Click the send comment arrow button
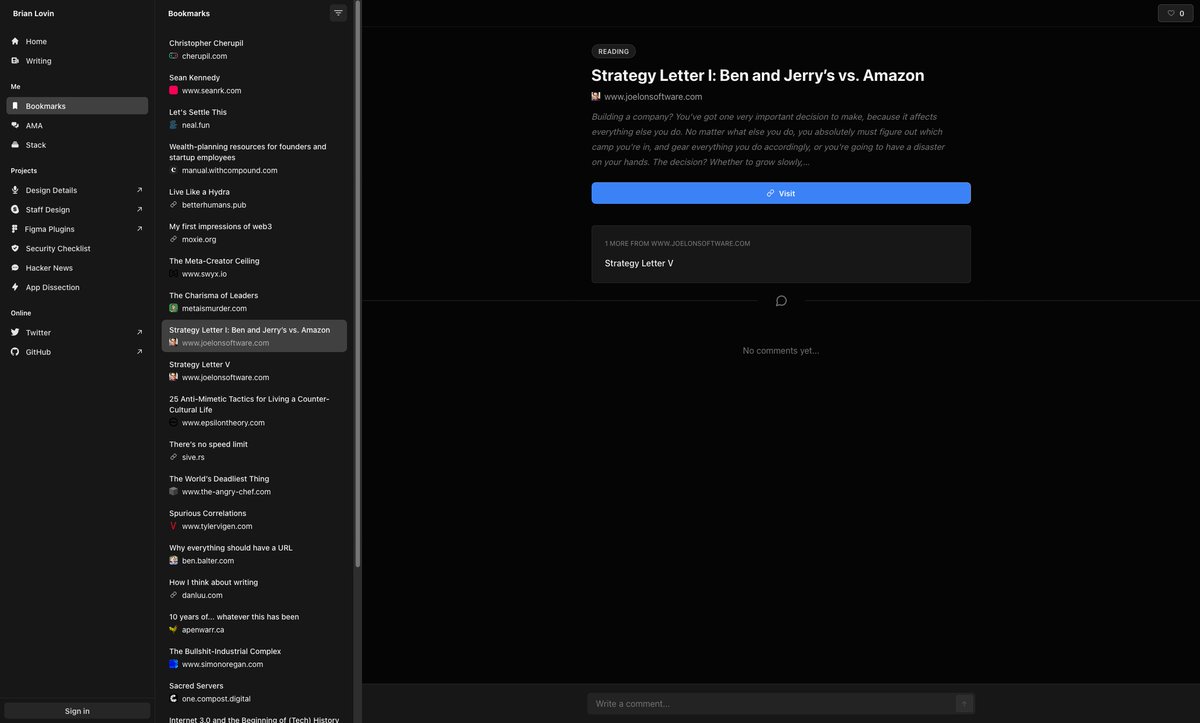Image resolution: width=1200 pixels, height=723 pixels. click(963, 704)
